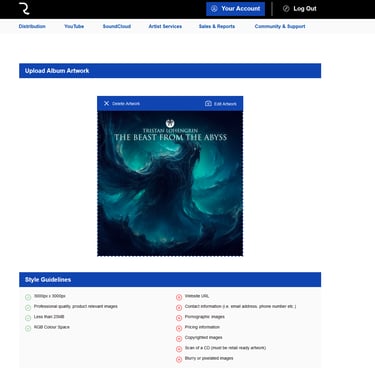Click the Contact information guideline text
Screen dimensions: 375x375
pyautogui.click(x=240, y=306)
